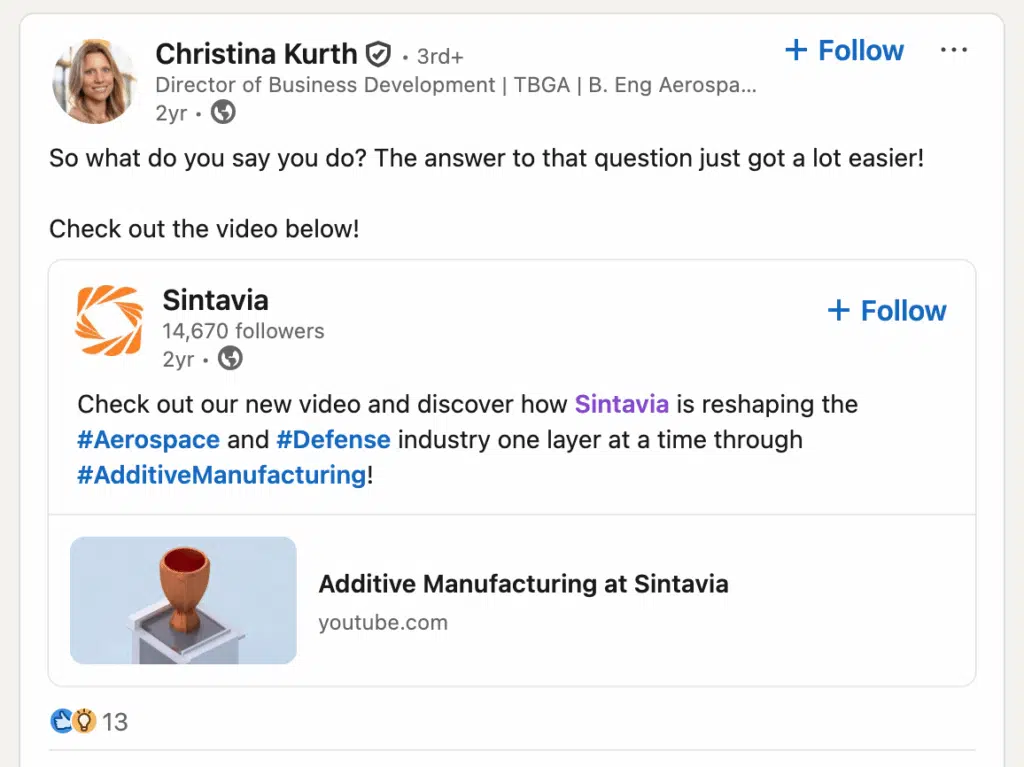The height and width of the screenshot is (767, 1024).
Task: Click globe icon in Sintavia post
Action: (230, 358)
